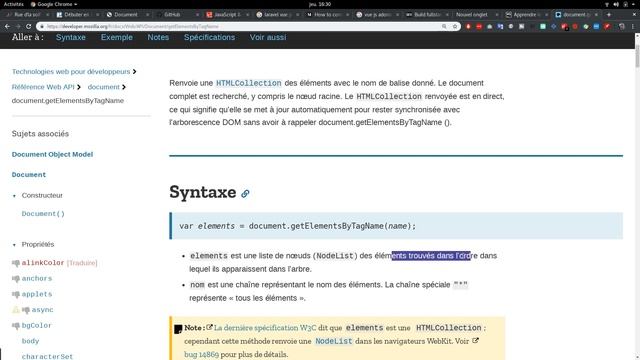Jump to the Spécifications section
Viewport: 640px width, 360px height.
(x=209, y=37)
